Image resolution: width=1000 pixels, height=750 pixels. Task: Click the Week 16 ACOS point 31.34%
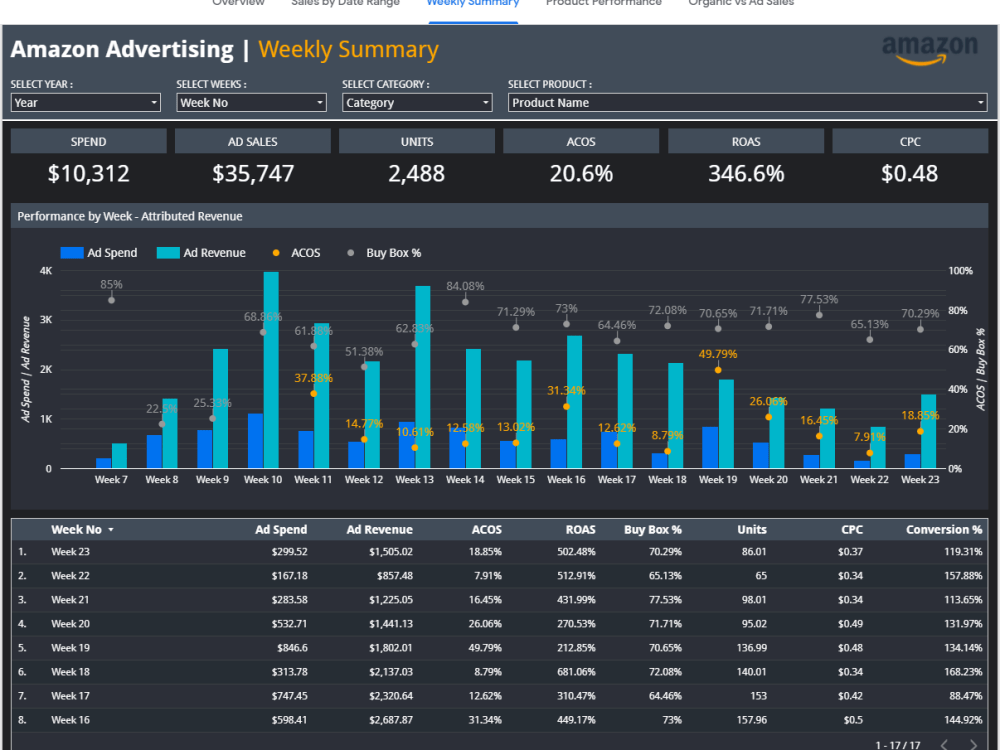click(x=566, y=406)
